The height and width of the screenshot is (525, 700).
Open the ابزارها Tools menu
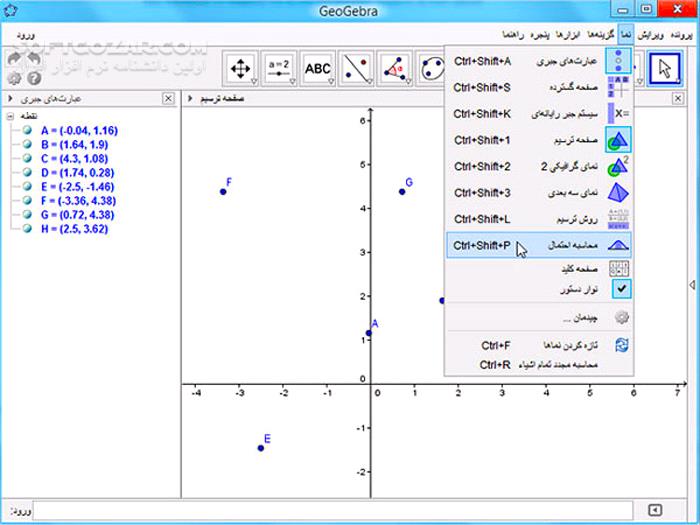tap(569, 35)
